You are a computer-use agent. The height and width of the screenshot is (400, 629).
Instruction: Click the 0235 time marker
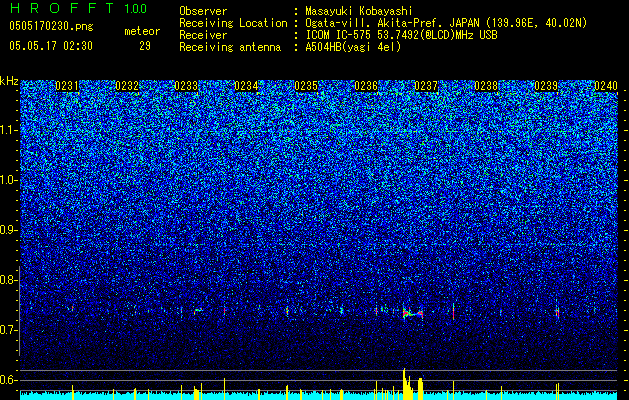tap(306, 86)
